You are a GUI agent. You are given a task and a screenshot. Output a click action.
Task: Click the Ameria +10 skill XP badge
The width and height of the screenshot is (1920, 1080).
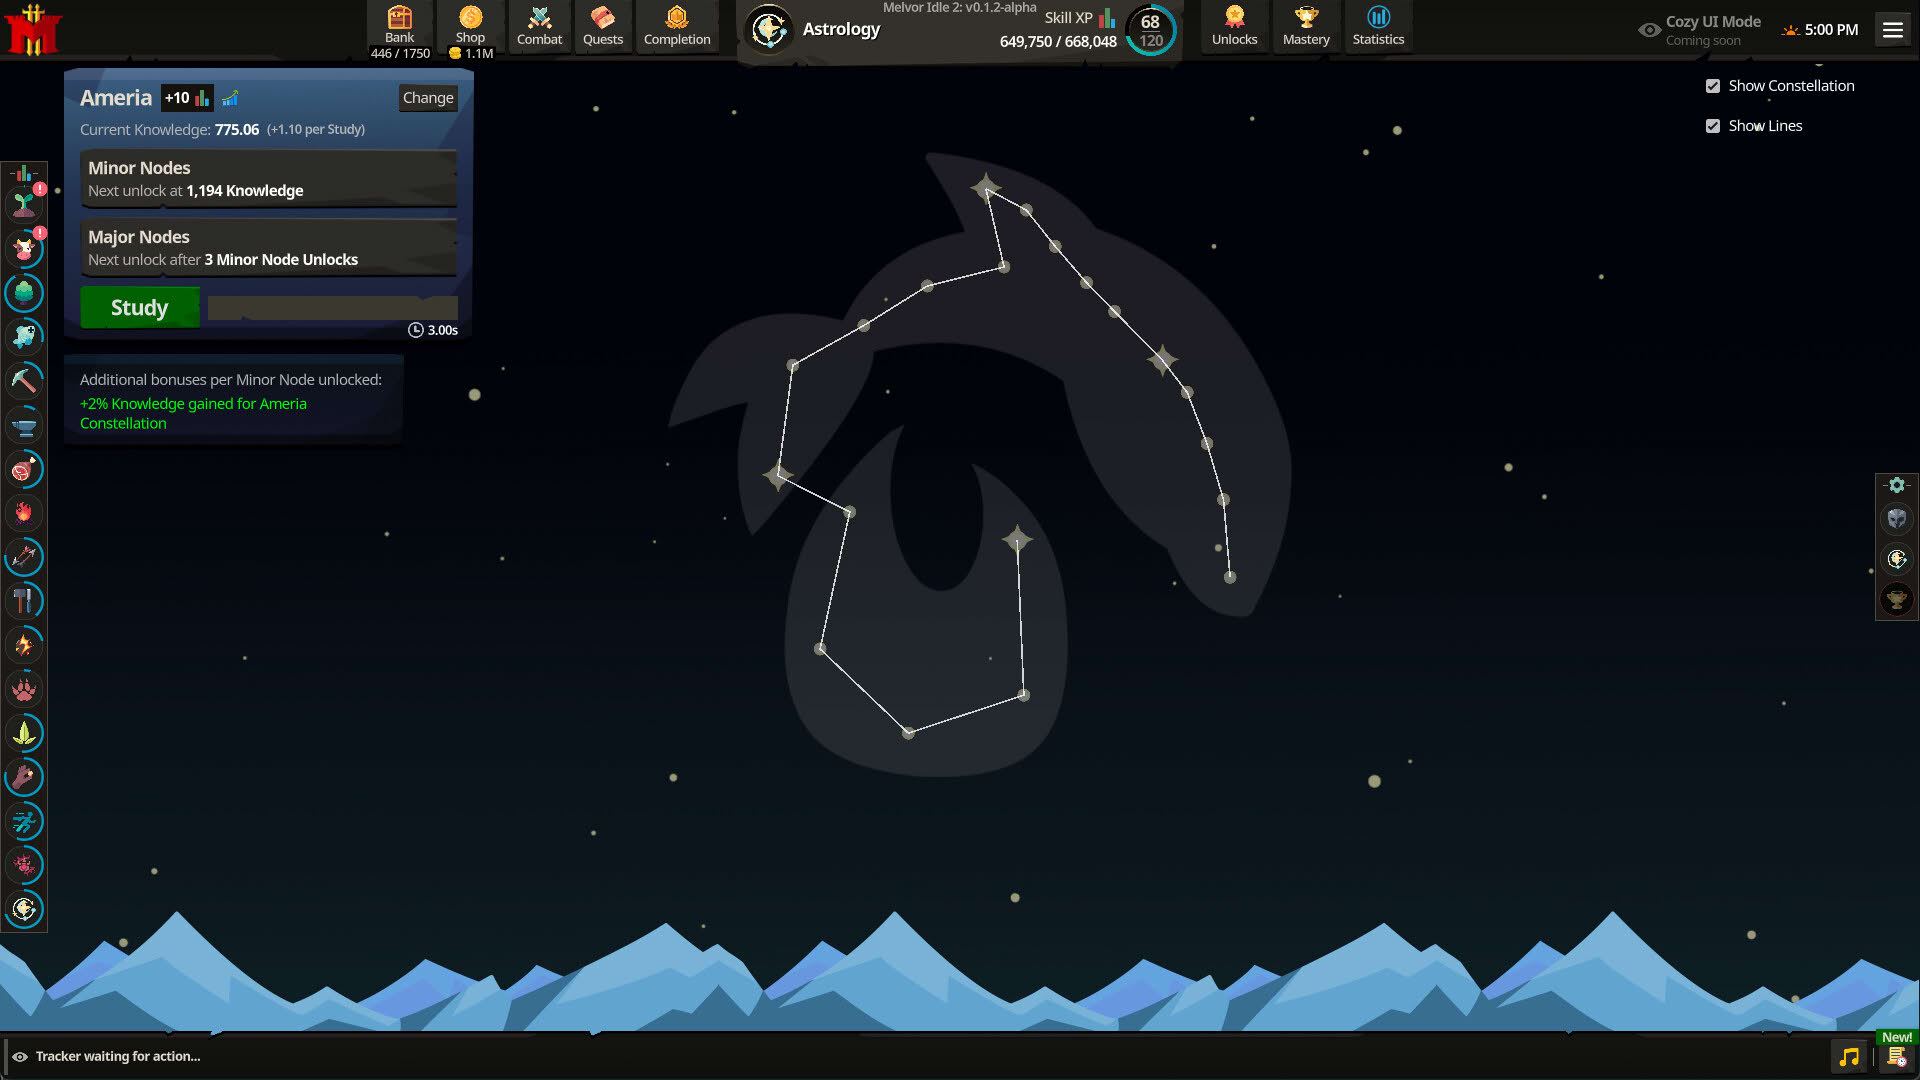pos(187,98)
